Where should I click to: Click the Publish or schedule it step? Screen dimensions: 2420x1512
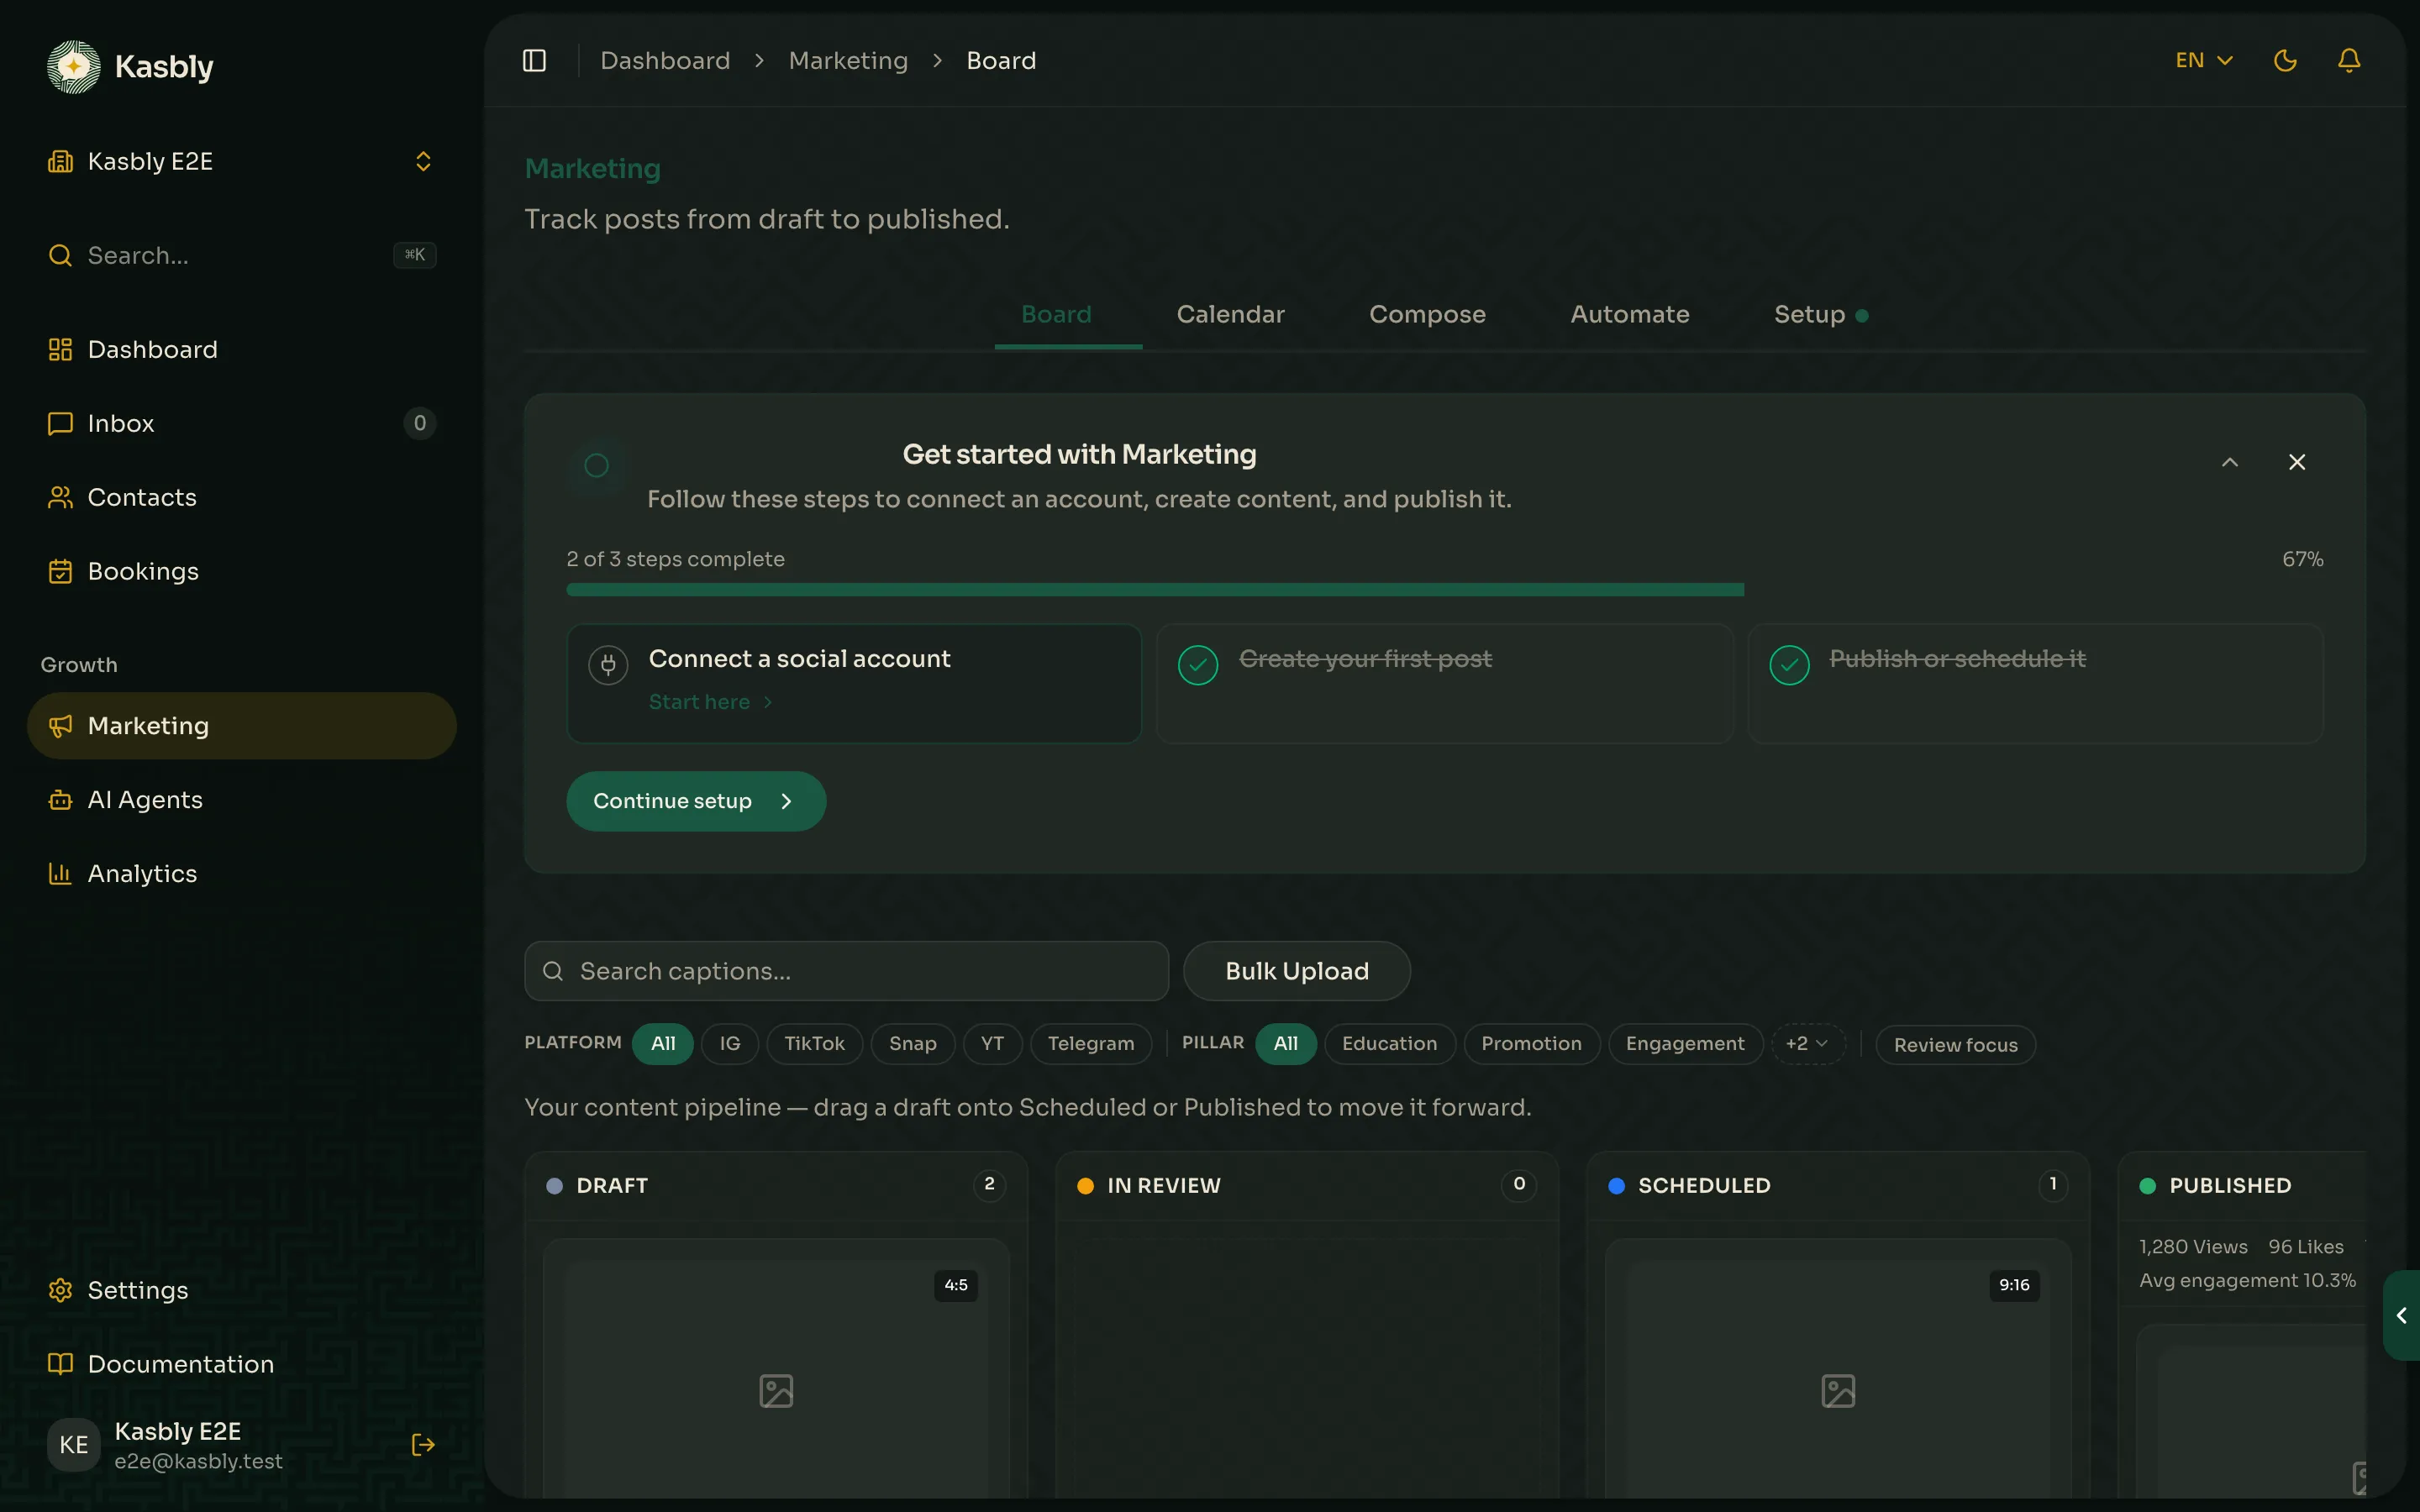pos(2036,684)
